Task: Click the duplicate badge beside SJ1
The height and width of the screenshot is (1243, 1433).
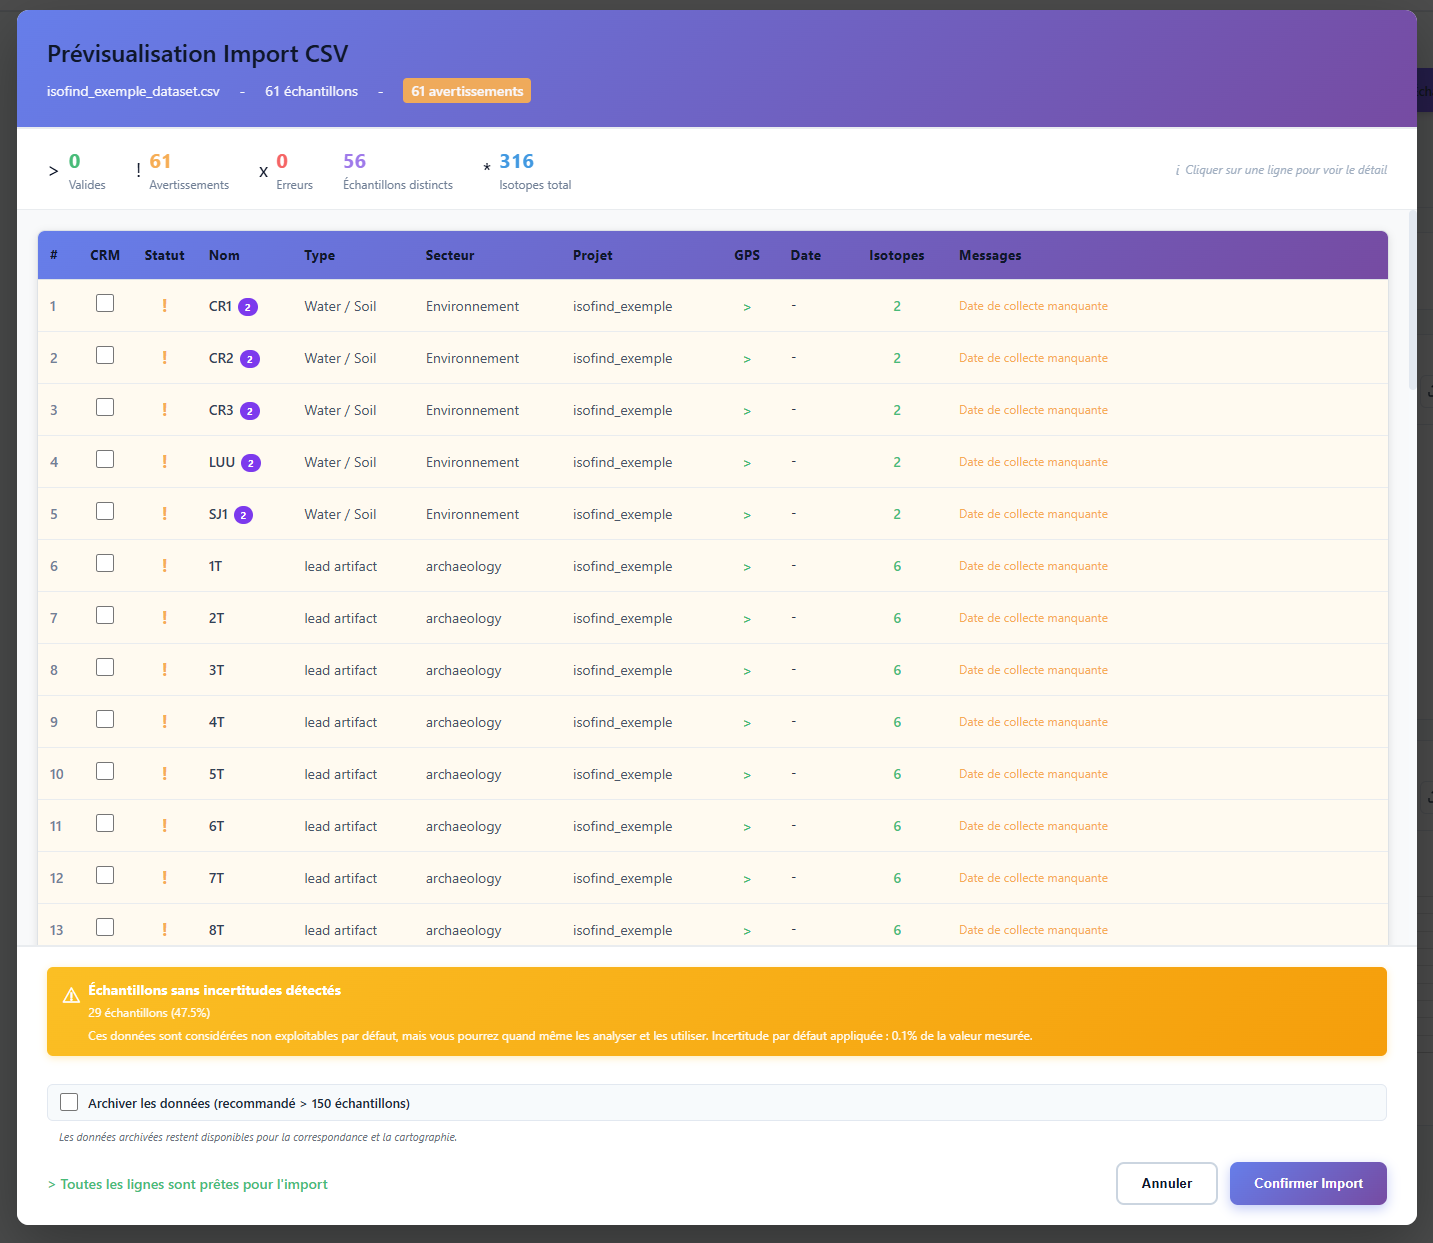Action: pos(244,515)
